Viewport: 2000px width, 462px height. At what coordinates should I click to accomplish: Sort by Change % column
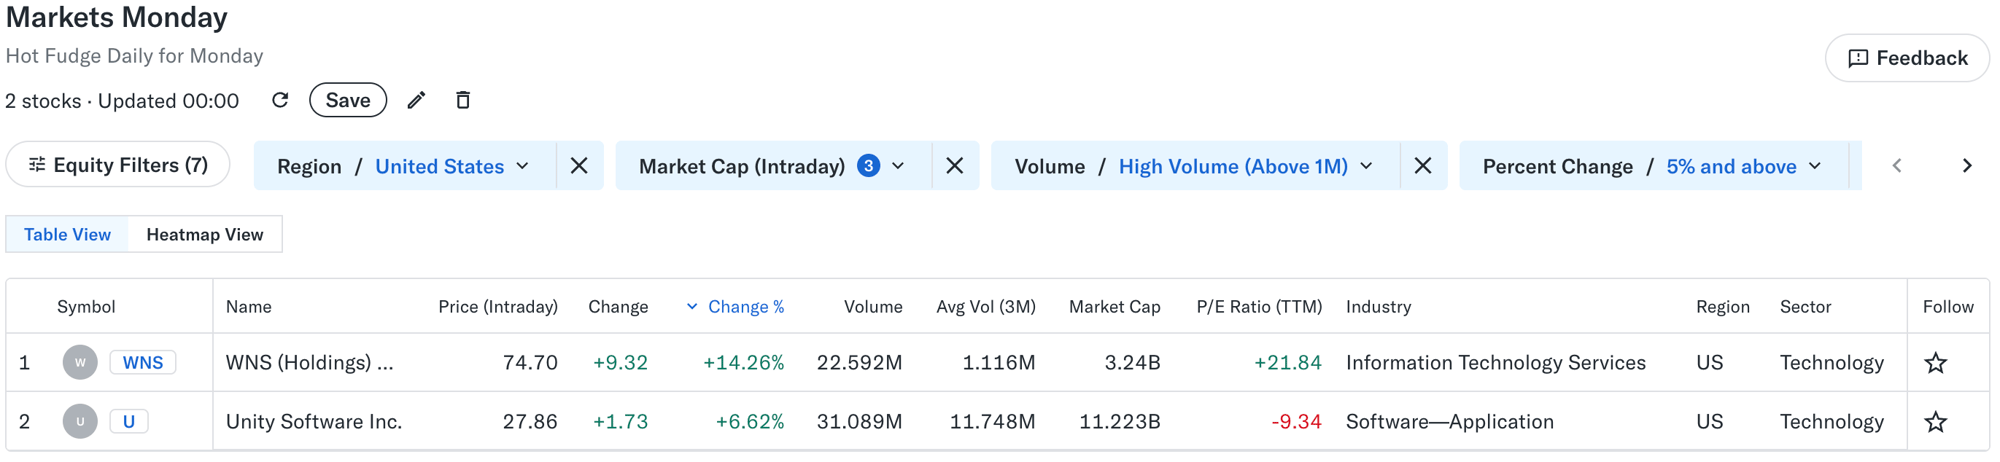click(x=735, y=307)
